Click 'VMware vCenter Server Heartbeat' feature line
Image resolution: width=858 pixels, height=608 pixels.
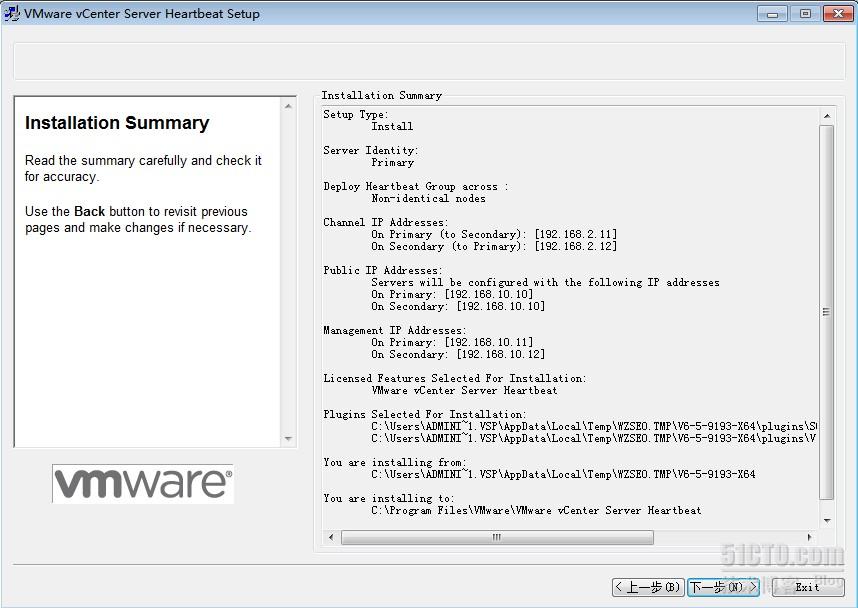tap(464, 391)
